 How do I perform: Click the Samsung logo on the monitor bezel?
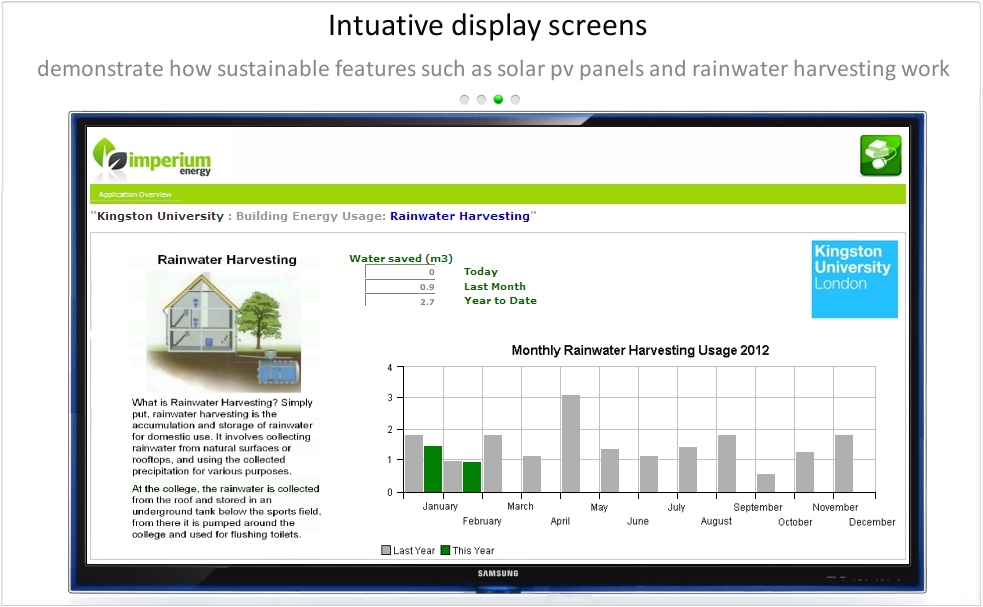coord(498,573)
